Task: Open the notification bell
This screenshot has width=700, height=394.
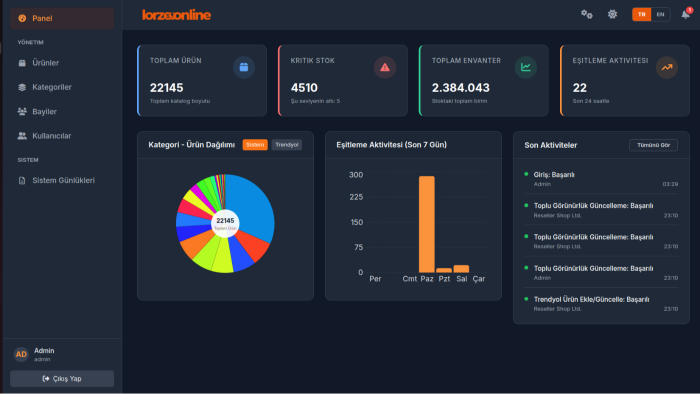Action: pos(686,14)
